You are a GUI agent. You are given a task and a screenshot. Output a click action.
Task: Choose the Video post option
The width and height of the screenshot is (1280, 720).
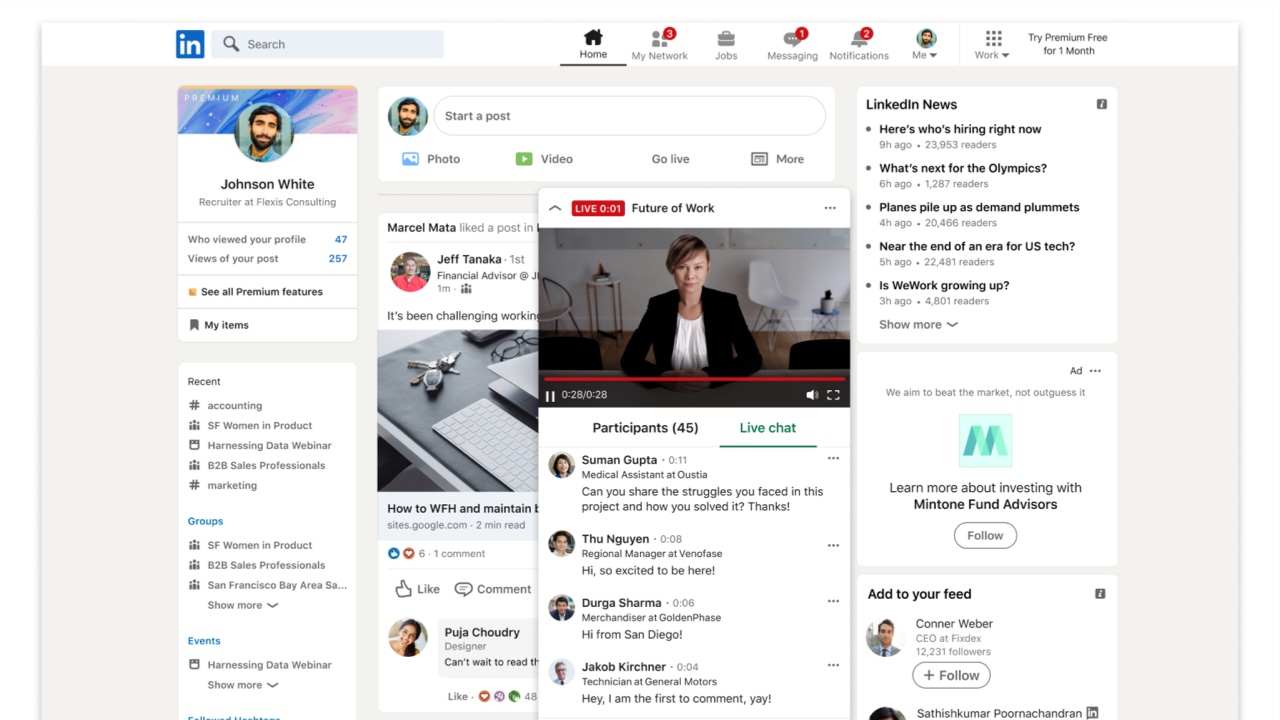pyautogui.click(x=544, y=159)
